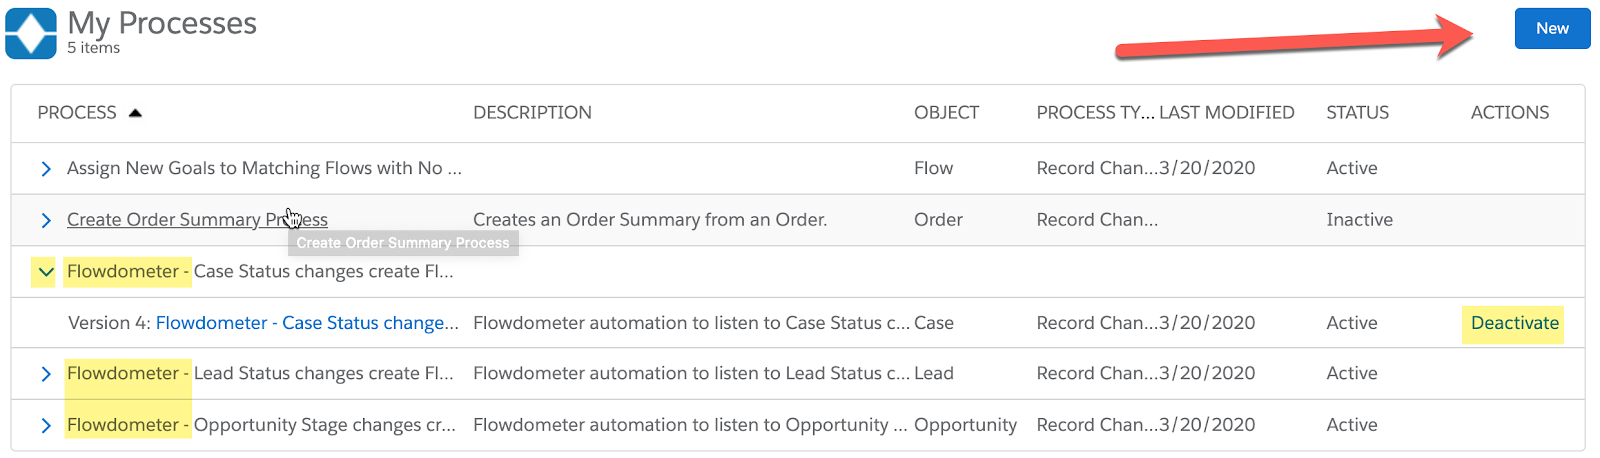Open Version 4 Flowdometer Case Status link
1600x458 pixels.
tap(306, 323)
